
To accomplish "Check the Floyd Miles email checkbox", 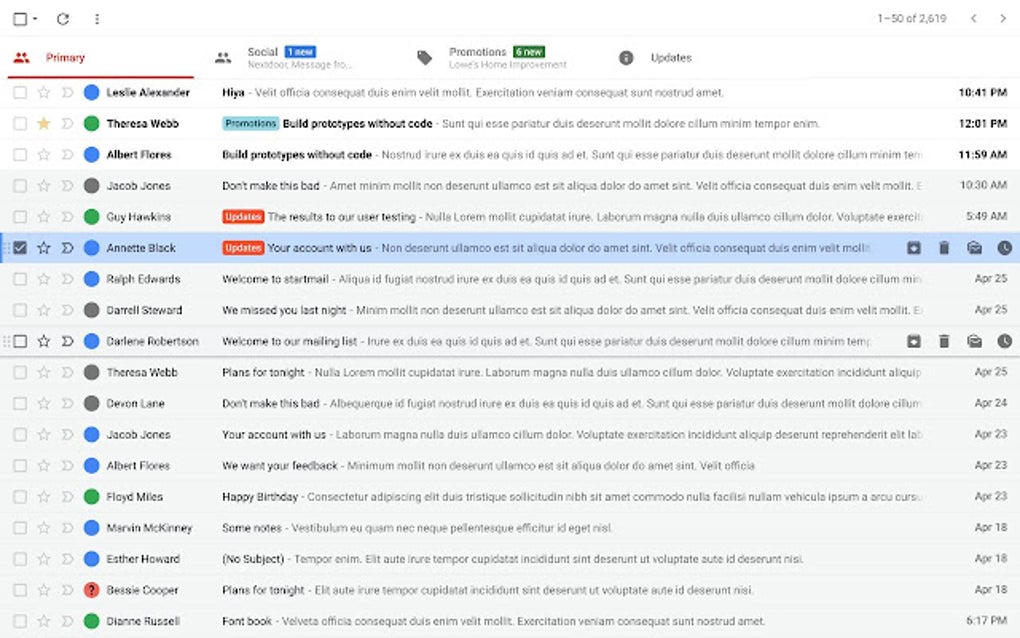I will [19, 496].
